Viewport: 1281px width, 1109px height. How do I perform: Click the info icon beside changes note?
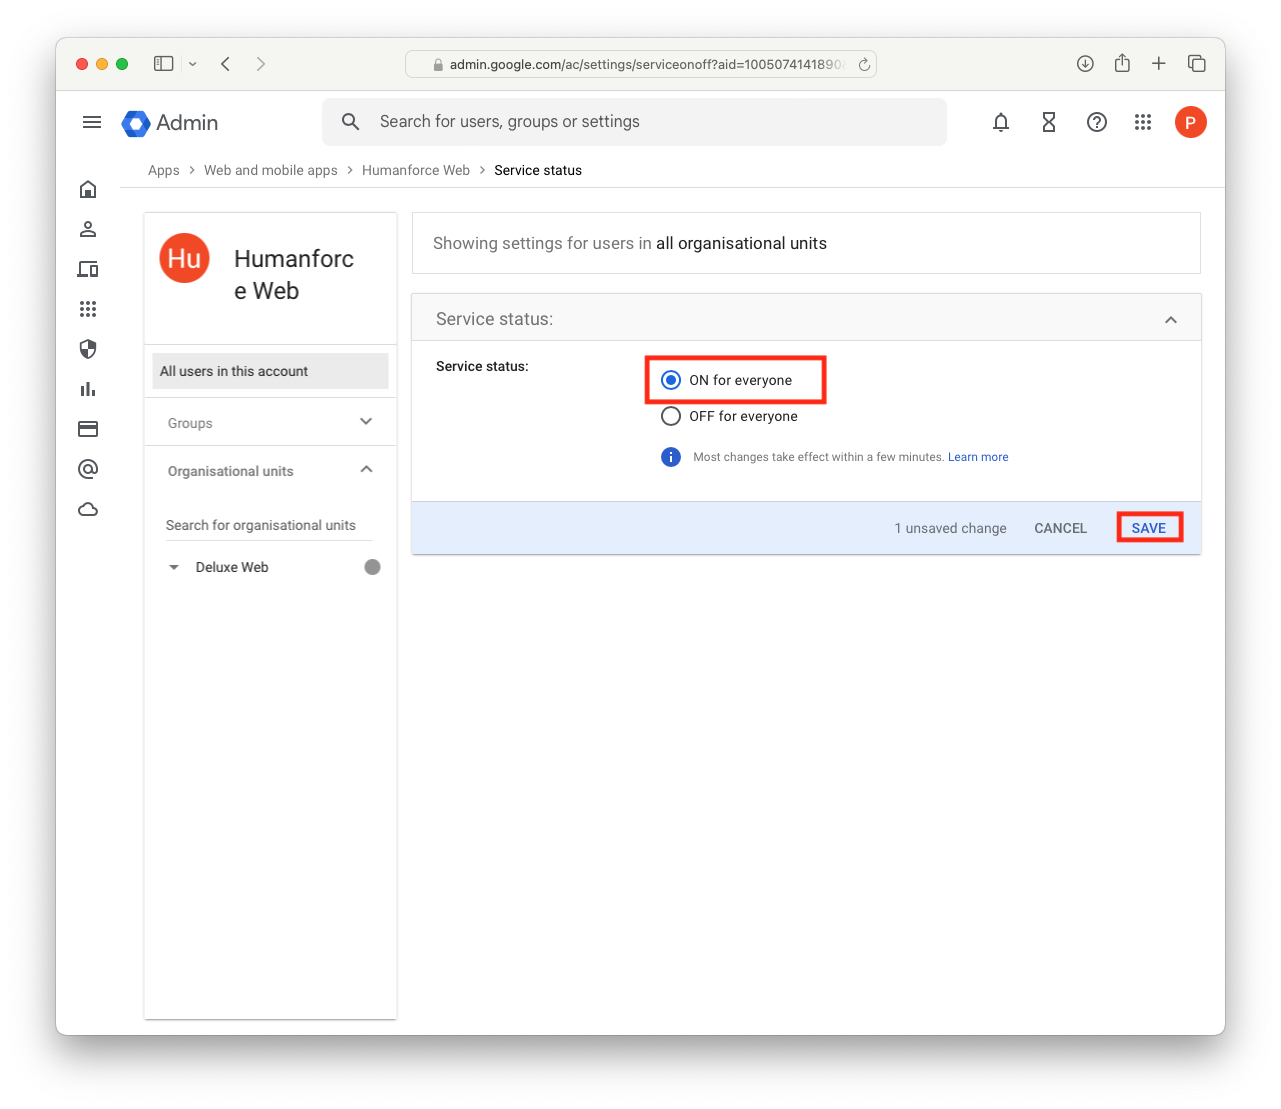(x=671, y=457)
